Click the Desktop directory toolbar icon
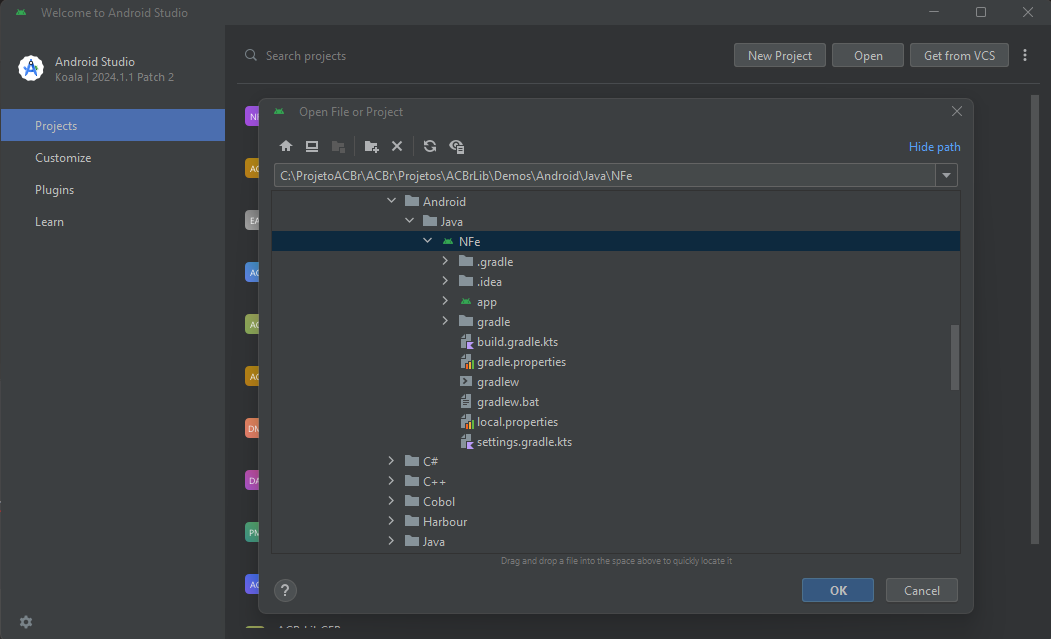 [x=312, y=146]
